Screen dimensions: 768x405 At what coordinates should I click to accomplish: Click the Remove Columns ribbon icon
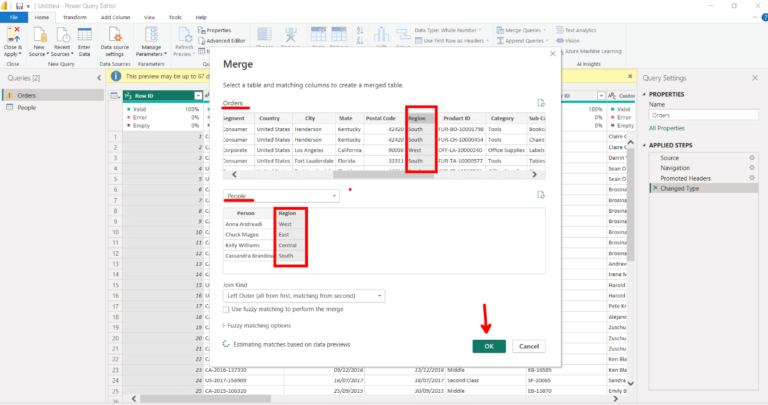(290, 35)
